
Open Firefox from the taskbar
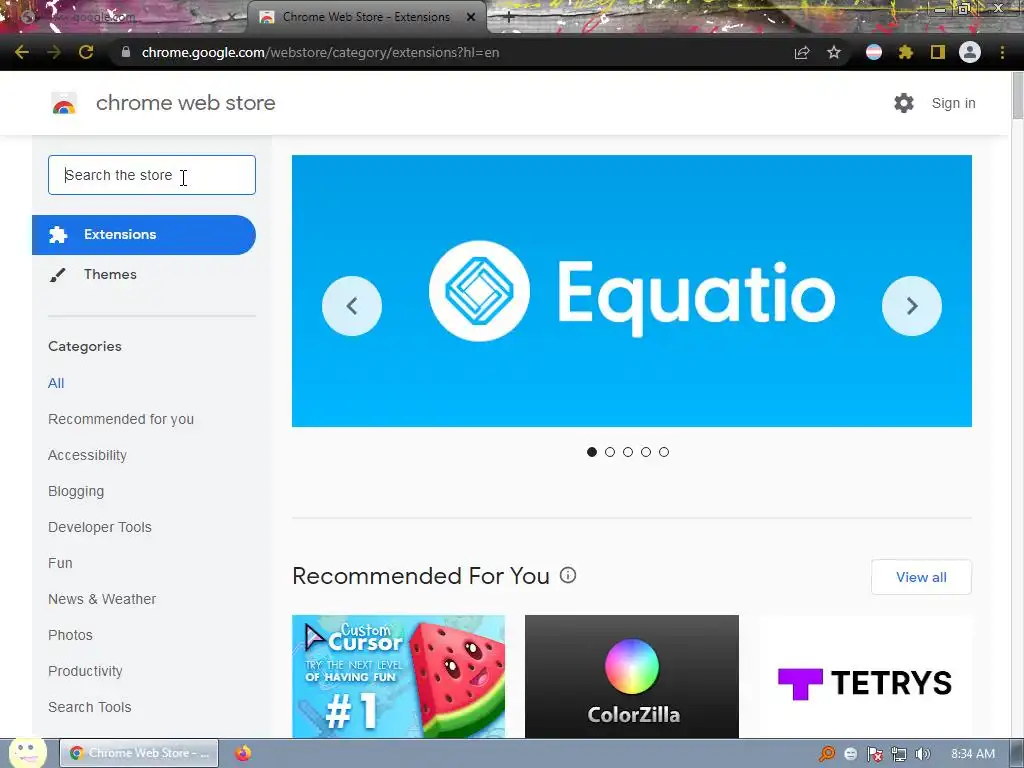tap(243, 753)
